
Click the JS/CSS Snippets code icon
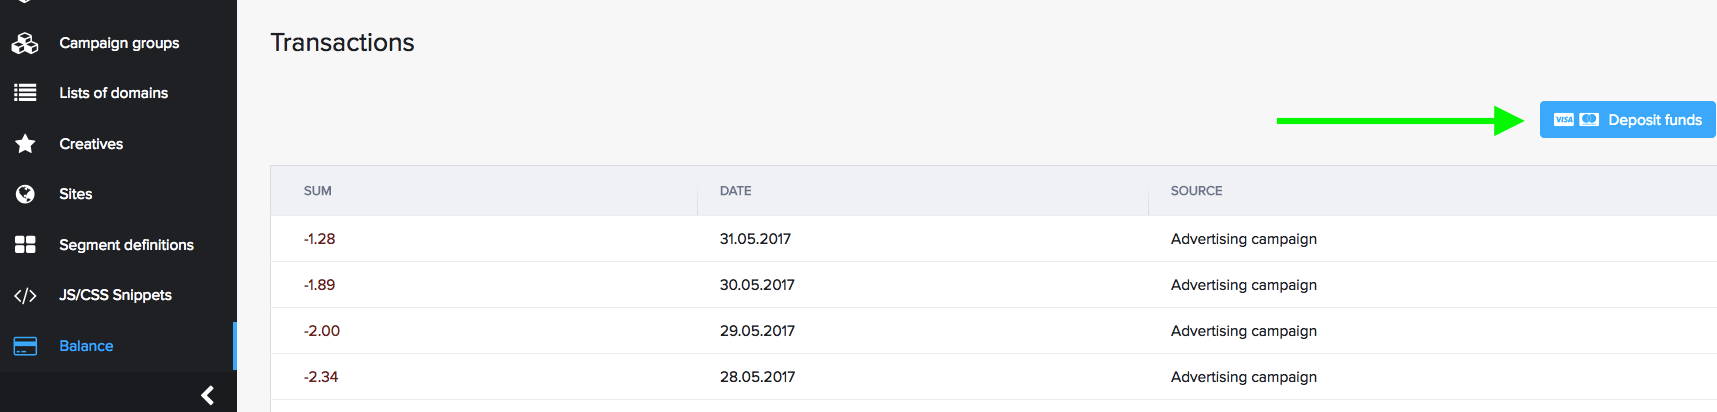pos(25,295)
